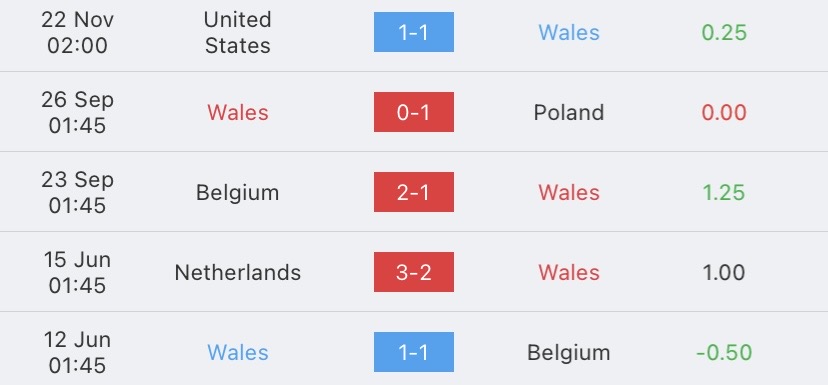
Task: Select the Netherlands team name
Action: point(238,273)
